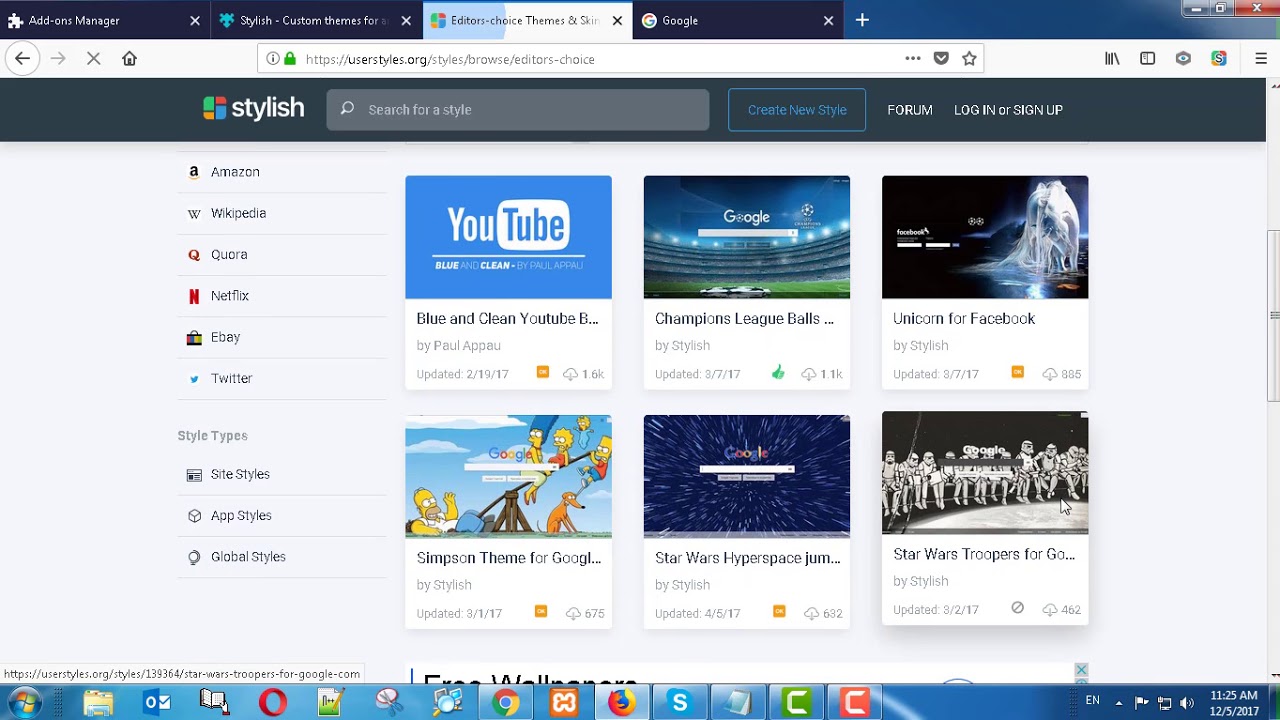Click the address bar URL
This screenshot has height=720, width=1280.
point(450,59)
